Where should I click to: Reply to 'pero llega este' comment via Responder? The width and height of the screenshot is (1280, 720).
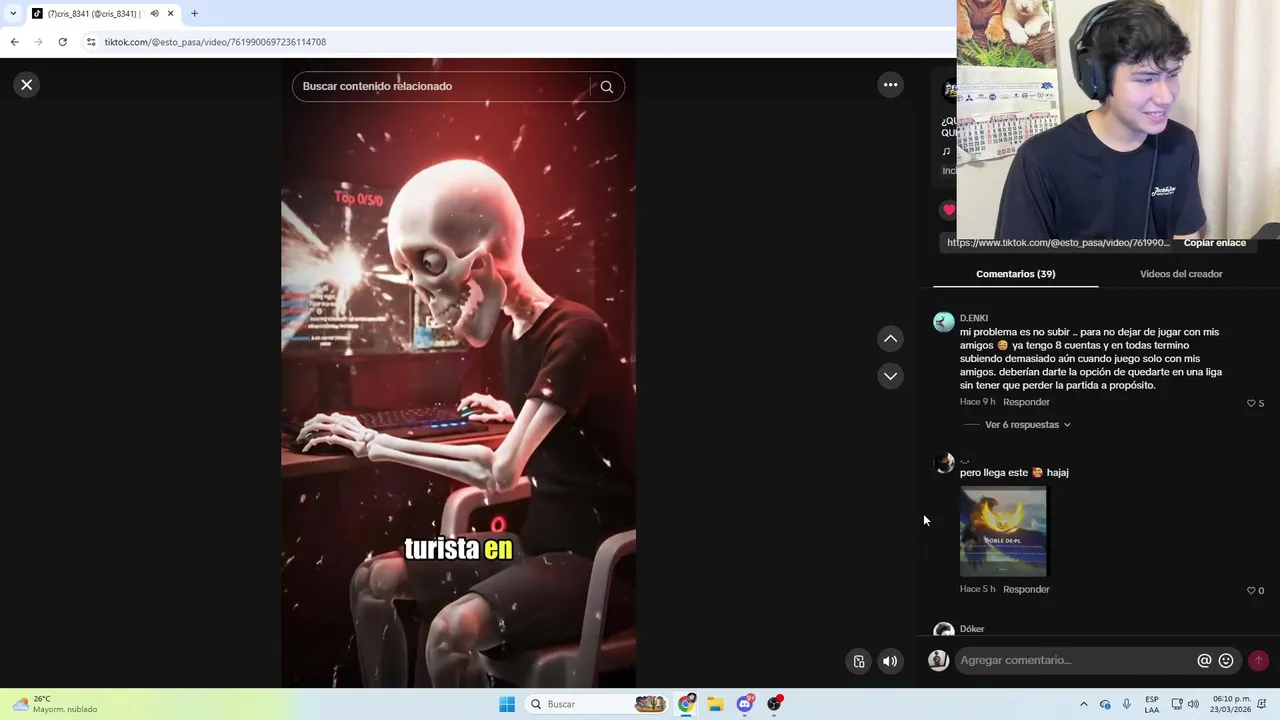[x=1026, y=590]
